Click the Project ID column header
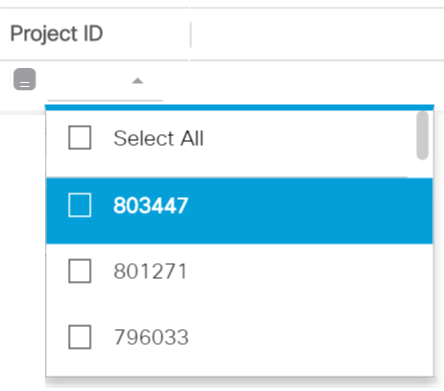 point(57,34)
